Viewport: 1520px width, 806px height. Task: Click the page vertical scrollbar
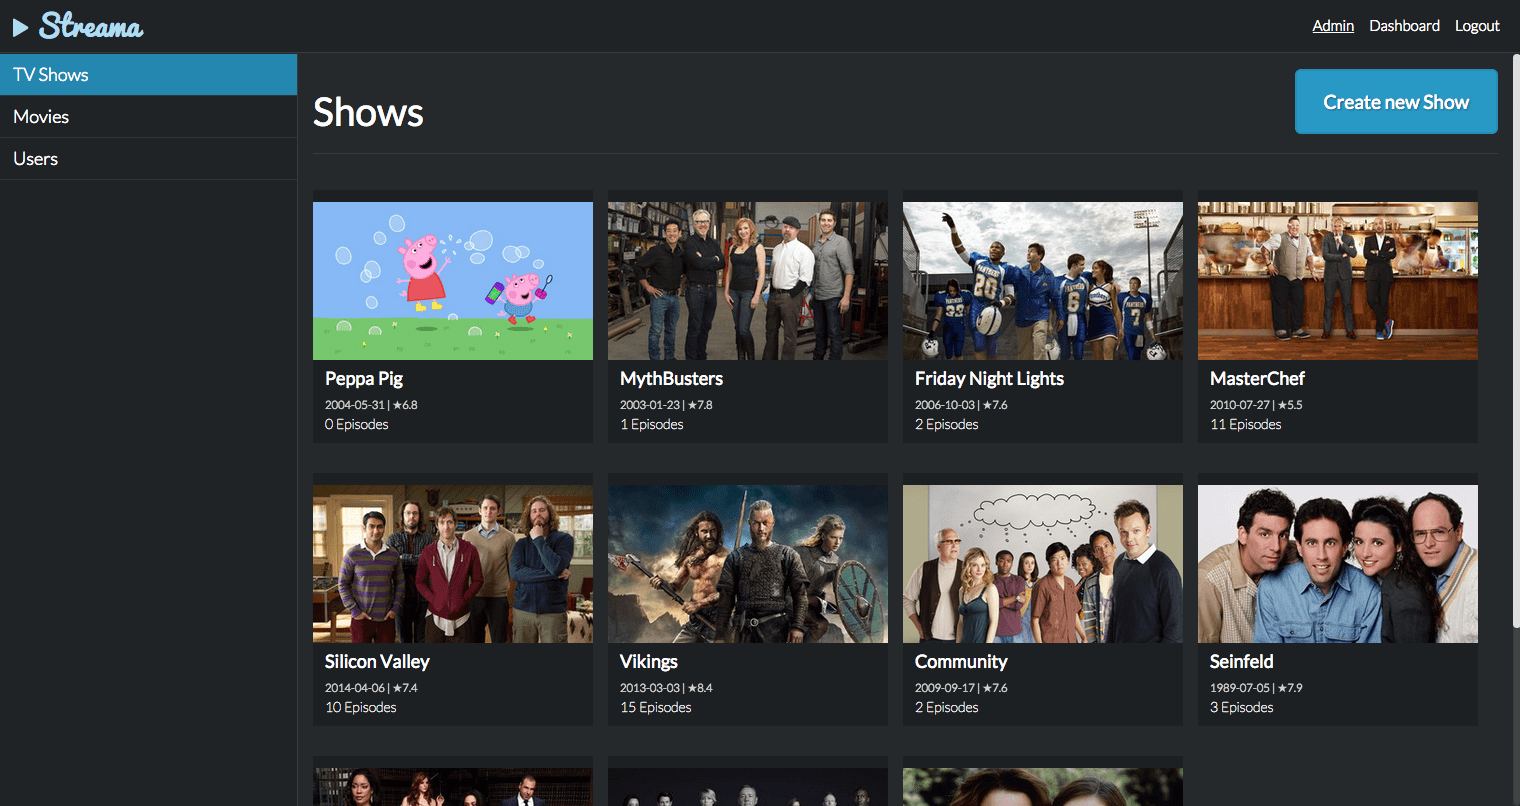pyautogui.click(x=1515, y=340)
